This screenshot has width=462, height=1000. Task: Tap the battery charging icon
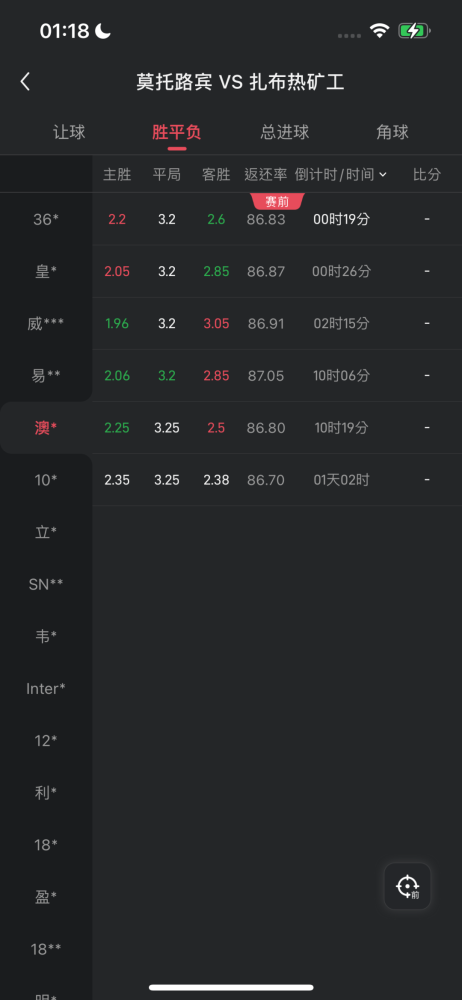(414, 31)
